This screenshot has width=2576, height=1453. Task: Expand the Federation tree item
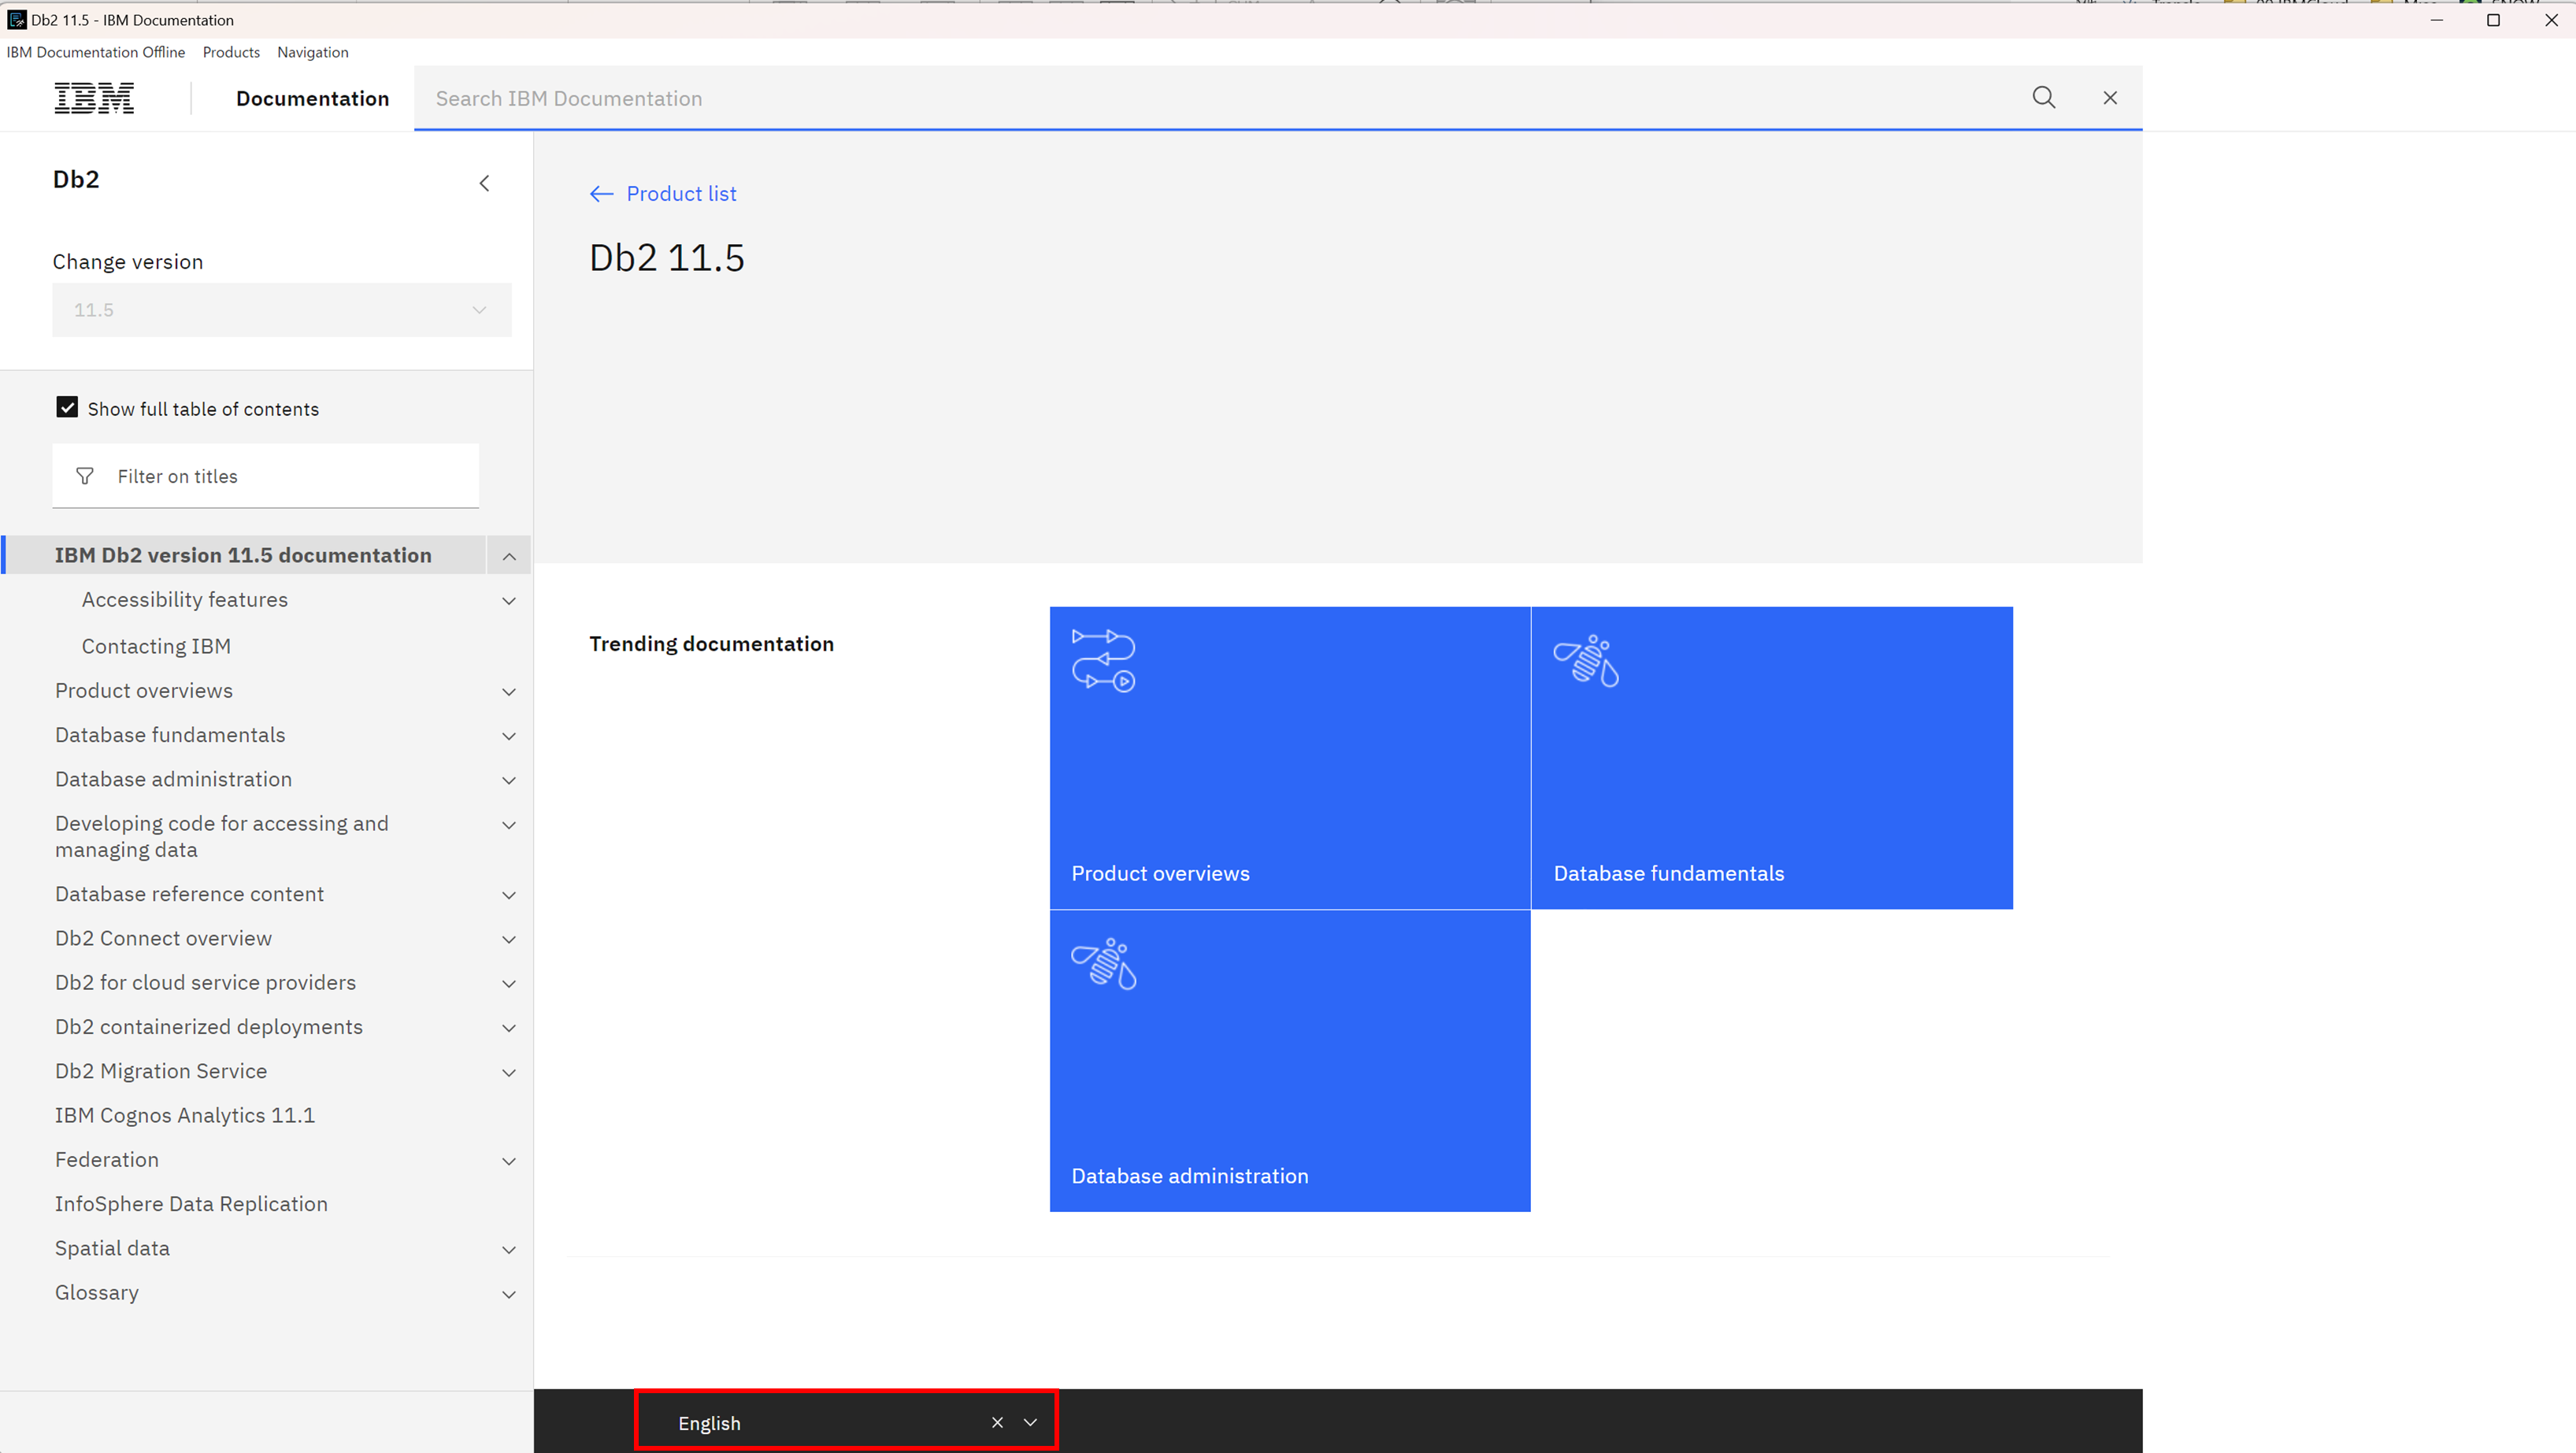tap(508, 1161)
